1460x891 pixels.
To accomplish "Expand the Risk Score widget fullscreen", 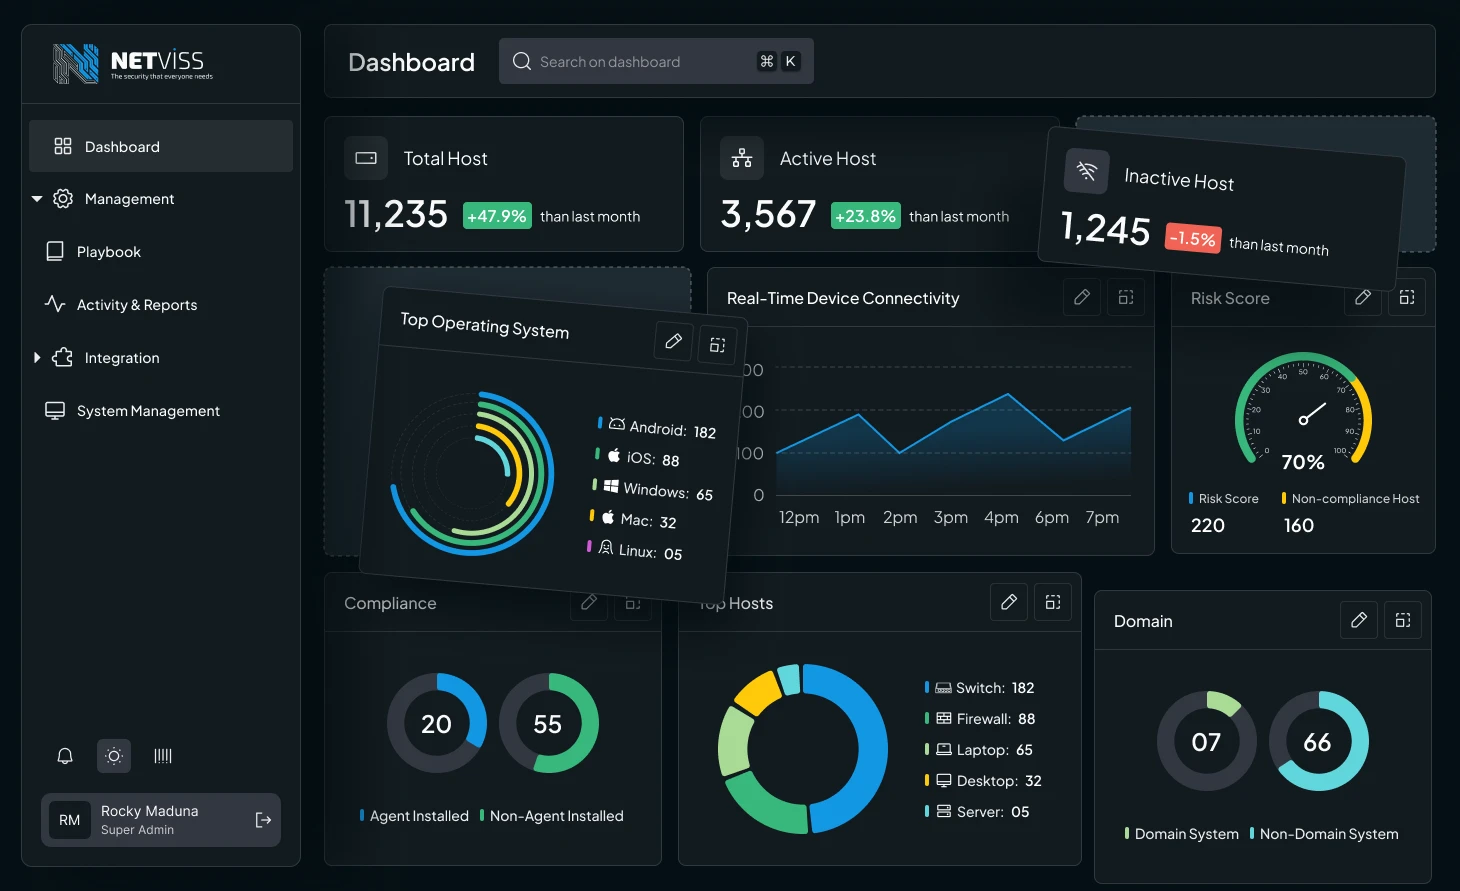I will pos(1406,297).
